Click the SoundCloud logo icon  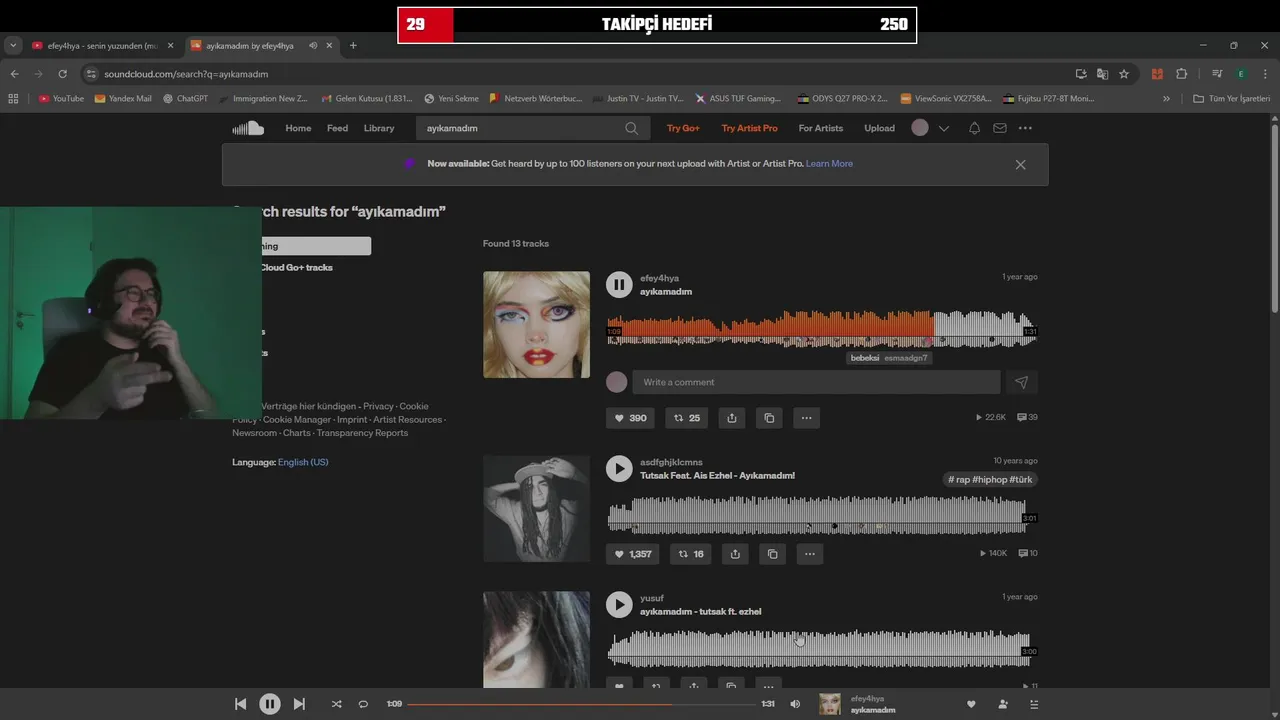(248, 128)
